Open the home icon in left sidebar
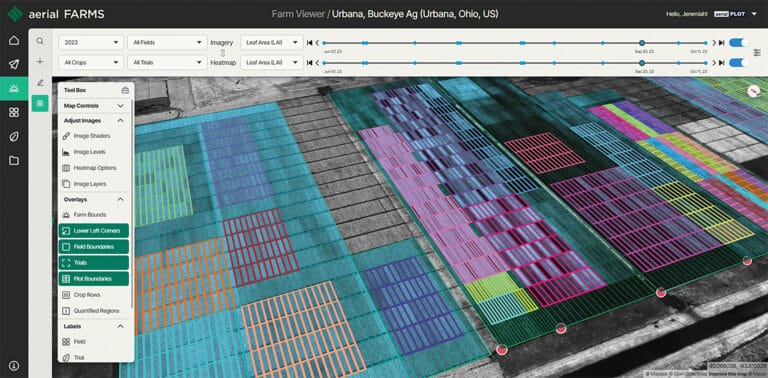Image resolution: width=768 pixels, height=378 pixels. point(14,40)
